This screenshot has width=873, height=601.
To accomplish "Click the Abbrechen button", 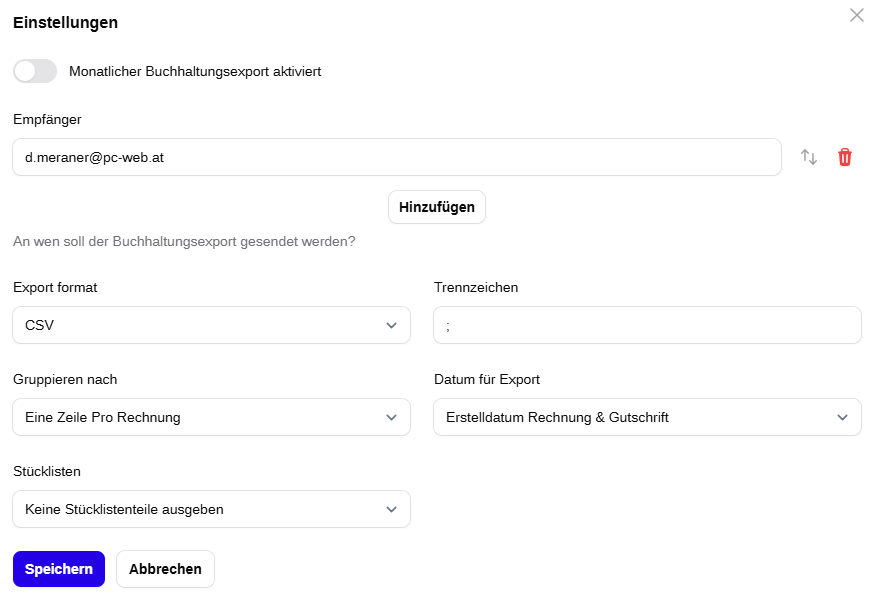I will pyautogui.click(x=165, y=569).
